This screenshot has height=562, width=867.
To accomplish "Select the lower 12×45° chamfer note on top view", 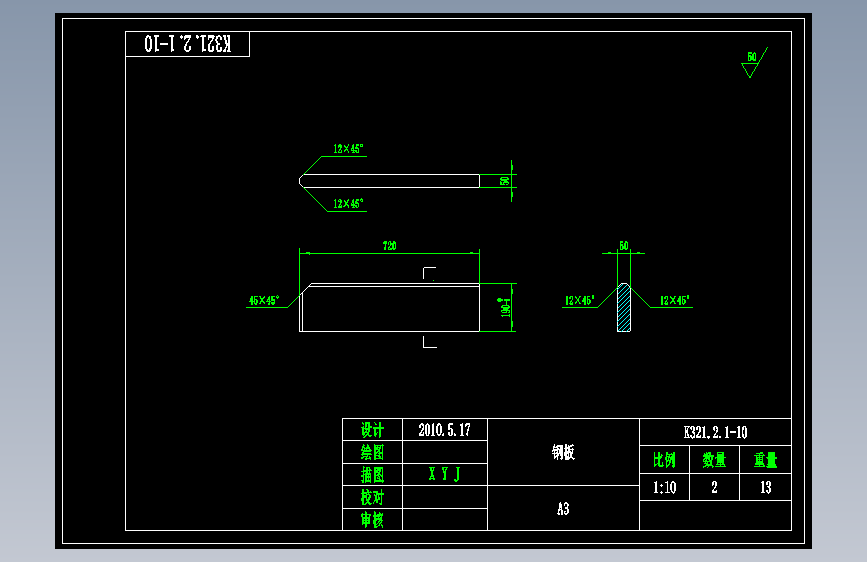I will 348,204.
